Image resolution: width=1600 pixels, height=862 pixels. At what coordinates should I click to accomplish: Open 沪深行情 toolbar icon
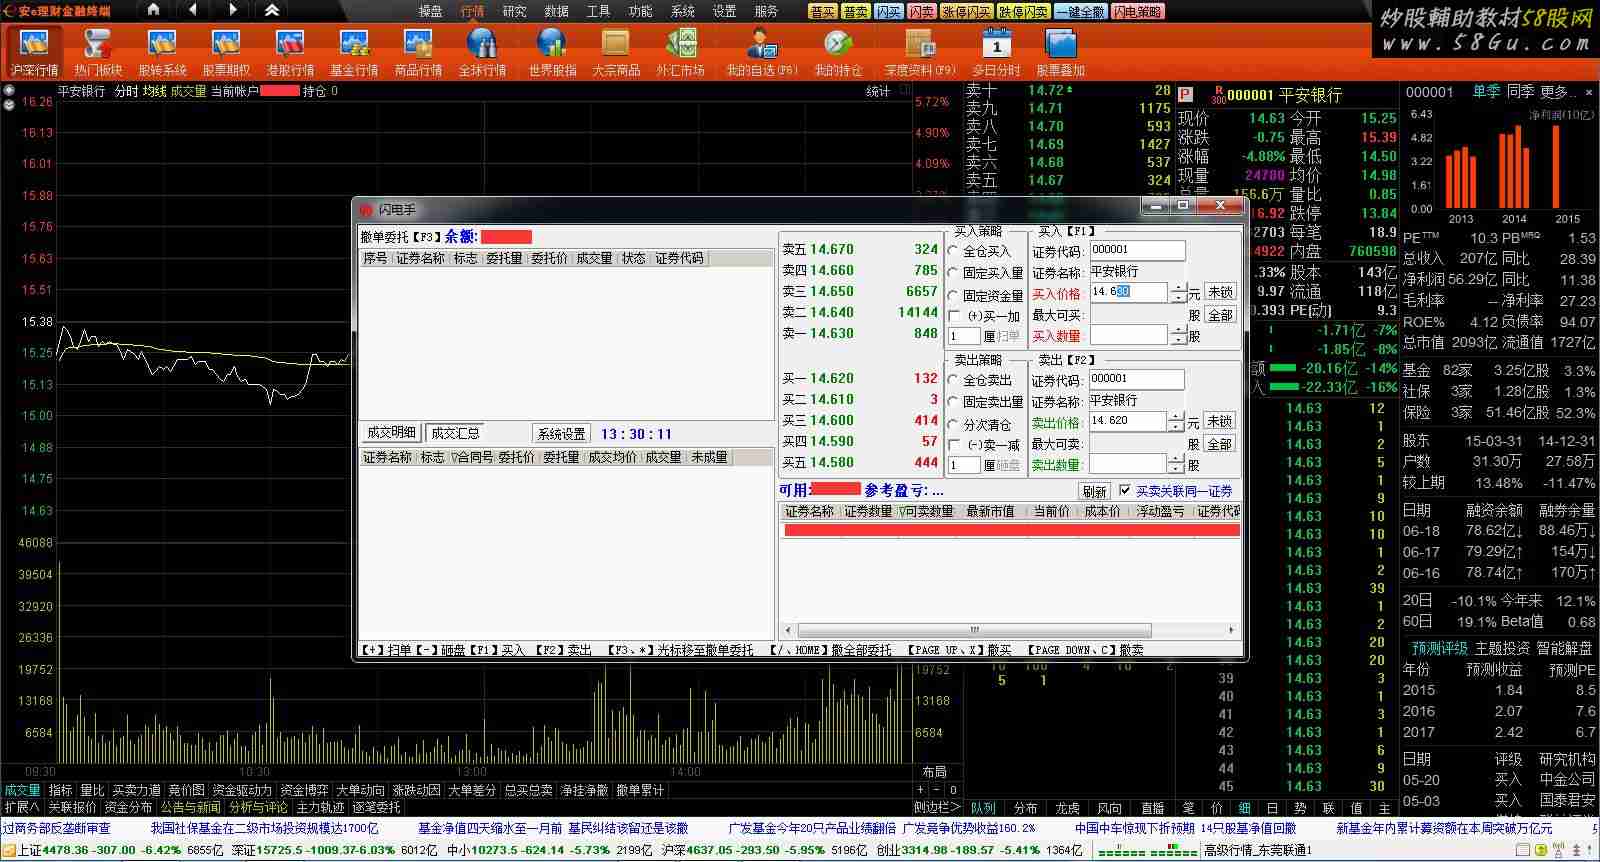click(35, 52)
